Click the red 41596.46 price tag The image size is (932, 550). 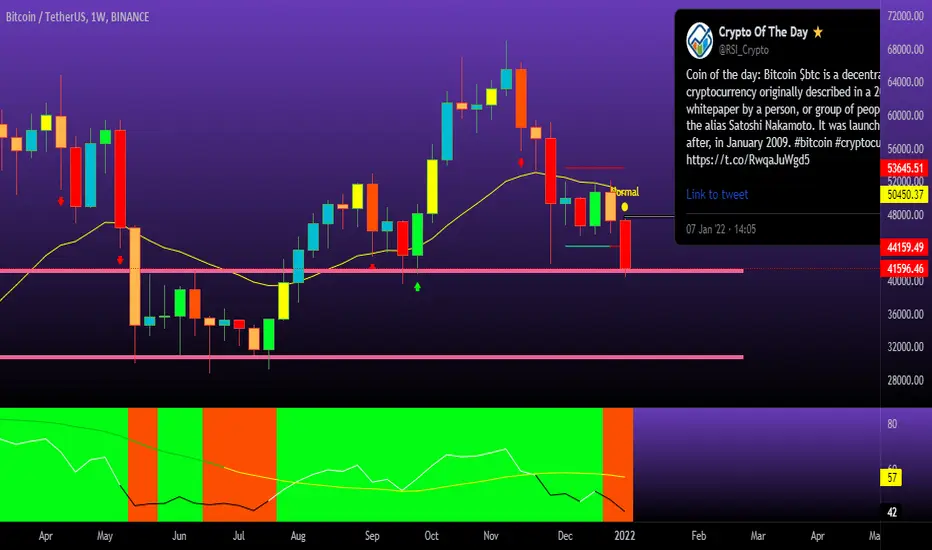pyautogui.click(x=905, y=269)
